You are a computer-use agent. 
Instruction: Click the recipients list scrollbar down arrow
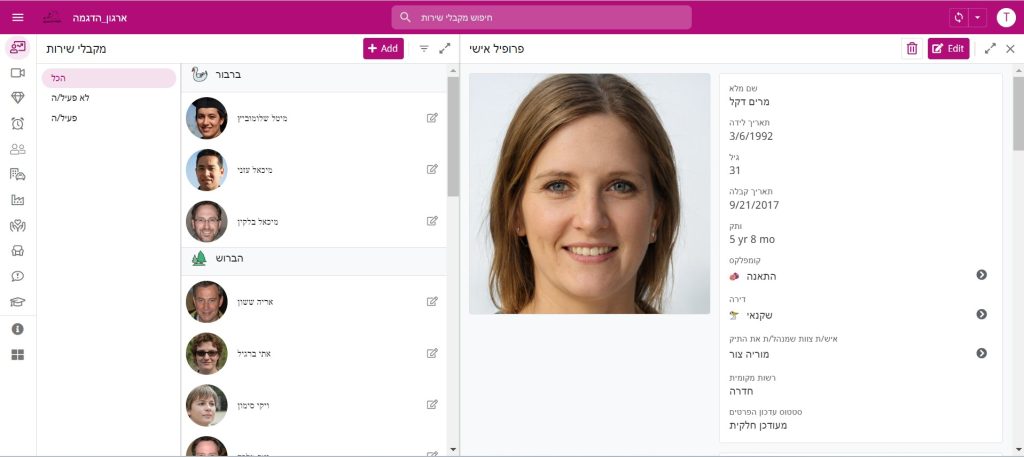[453, 450]
